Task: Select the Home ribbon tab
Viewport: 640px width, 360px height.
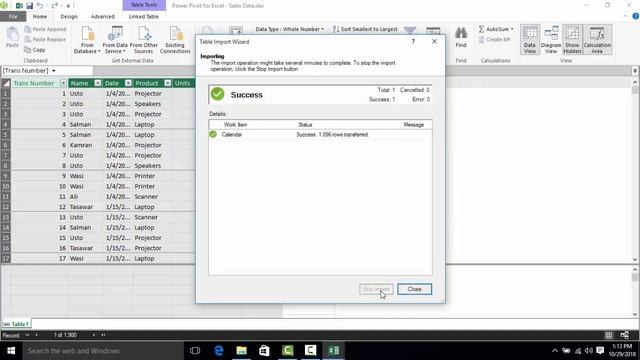Action: (40, 16)
